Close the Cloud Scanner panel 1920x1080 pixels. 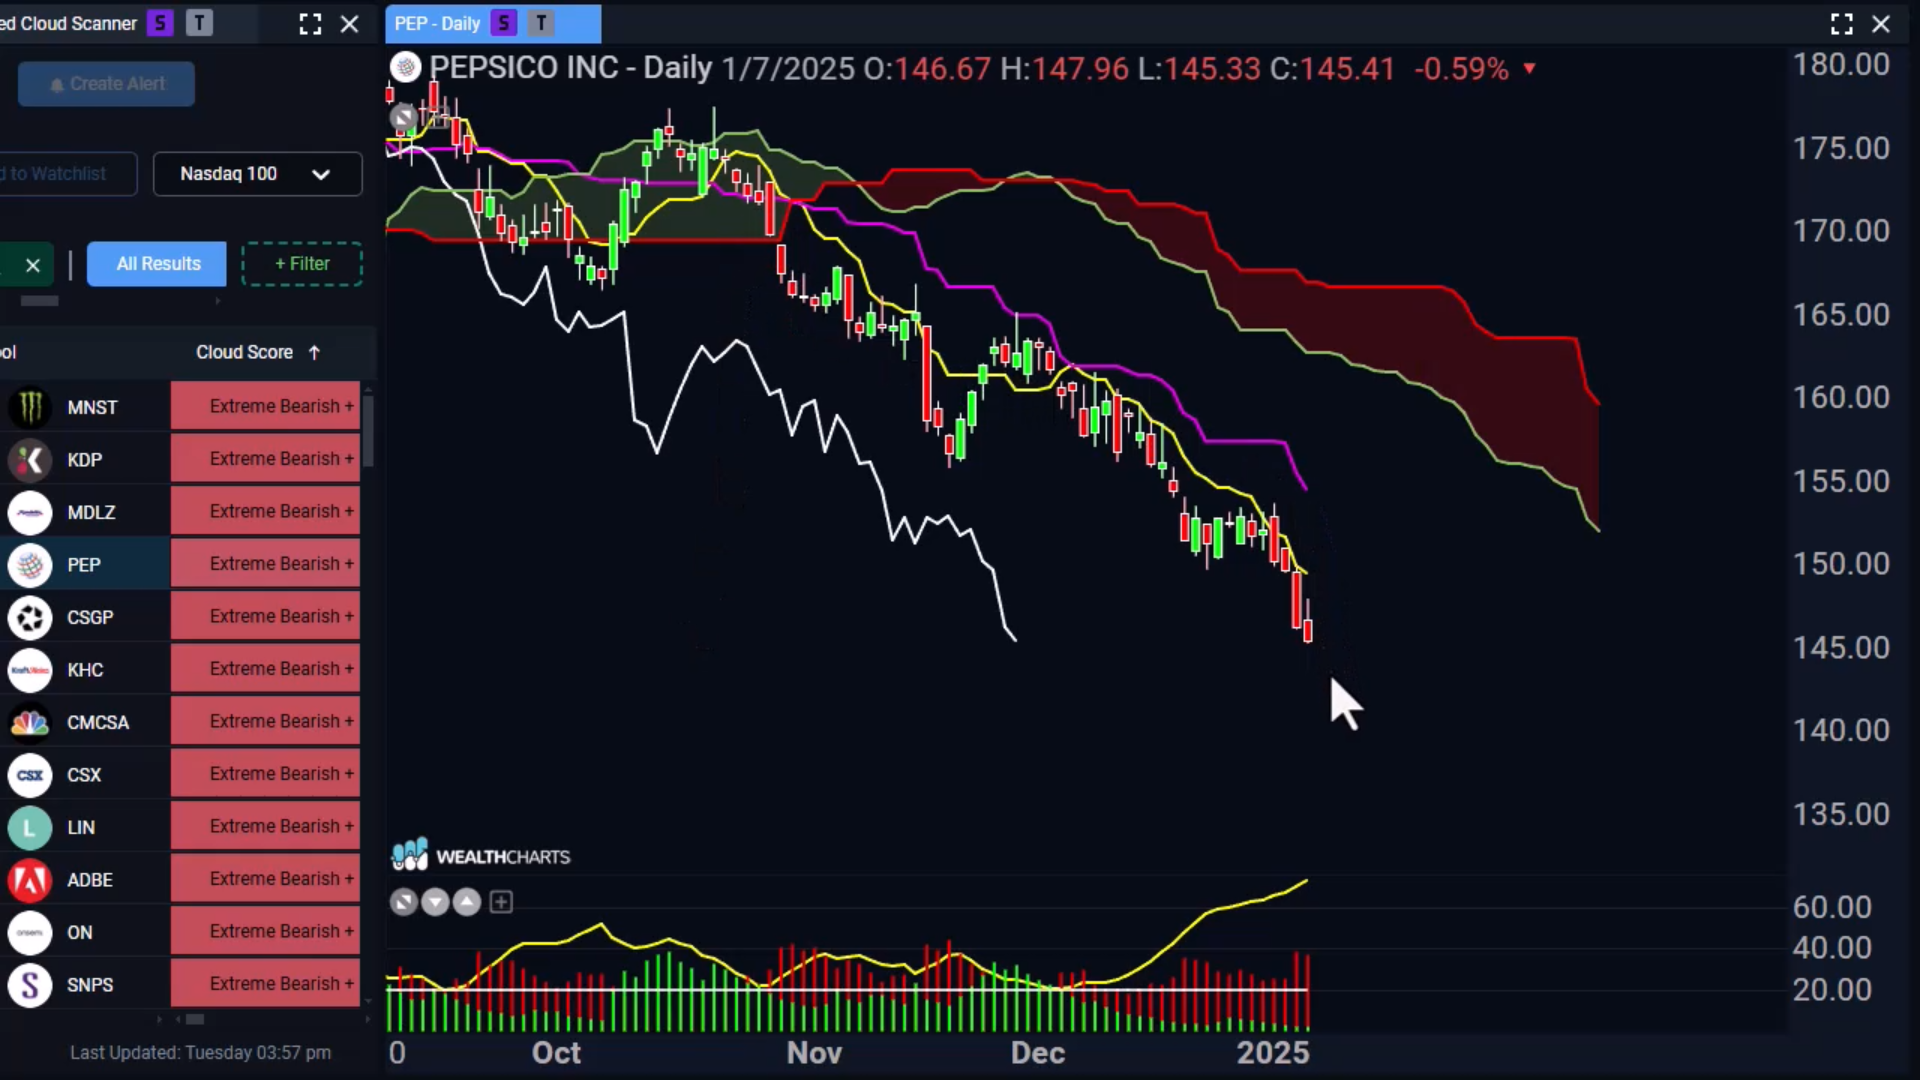pyautogui.click(x=349, y=24)
